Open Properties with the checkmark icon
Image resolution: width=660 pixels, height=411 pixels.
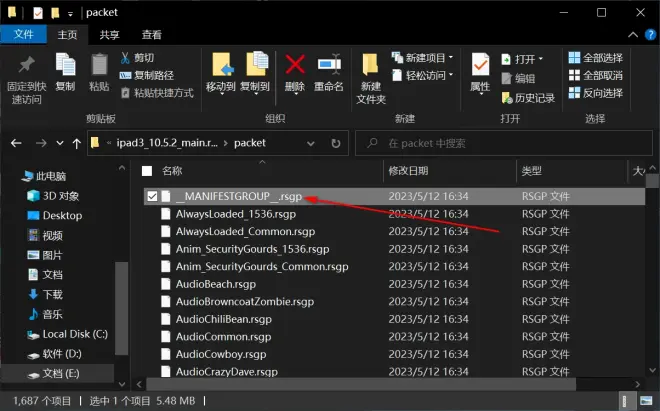click(480, 66)
